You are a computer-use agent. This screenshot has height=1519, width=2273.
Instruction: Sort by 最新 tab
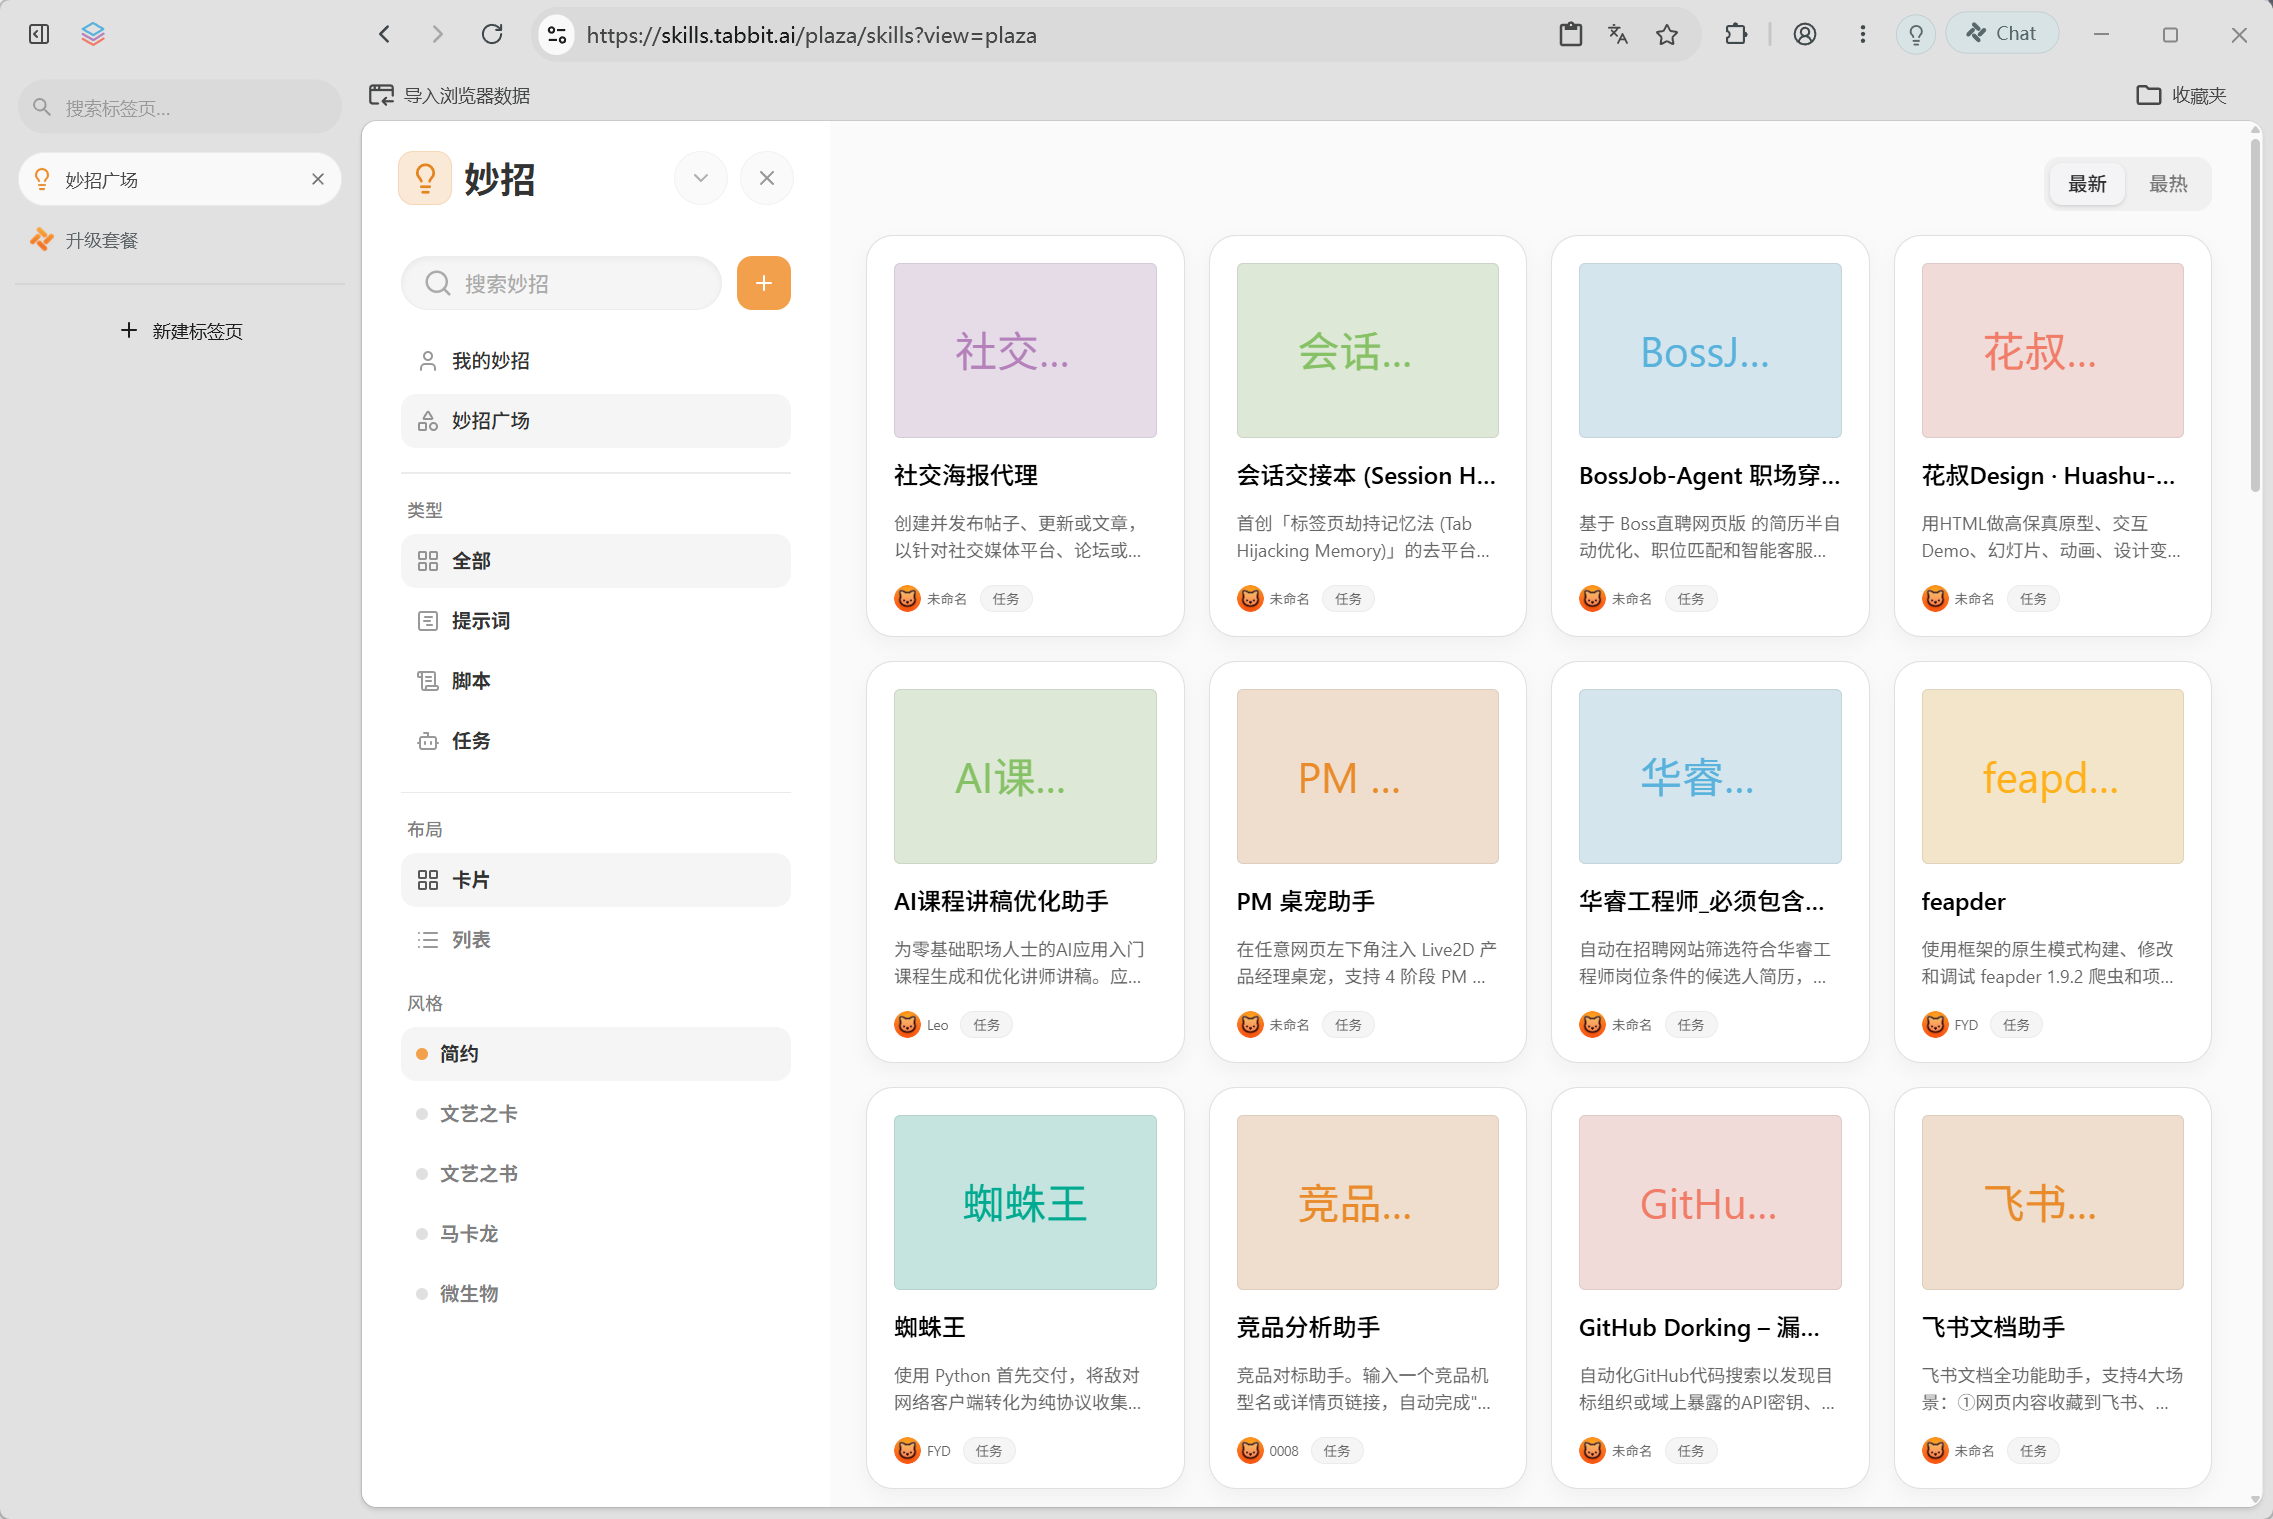pos(2087,184)
